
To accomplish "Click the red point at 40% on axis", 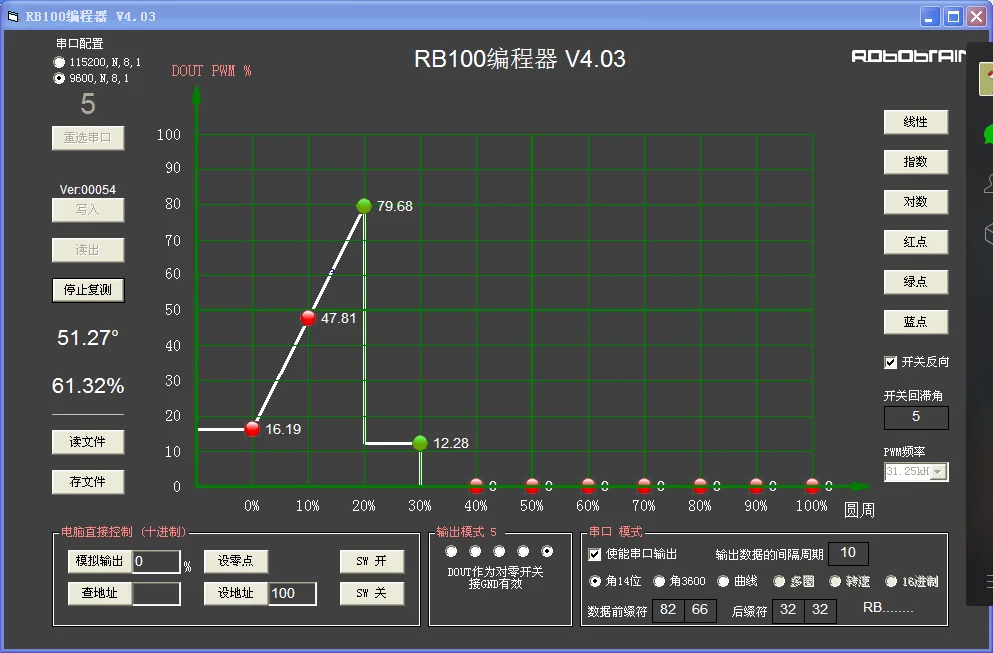I will [x=476, y=486].
